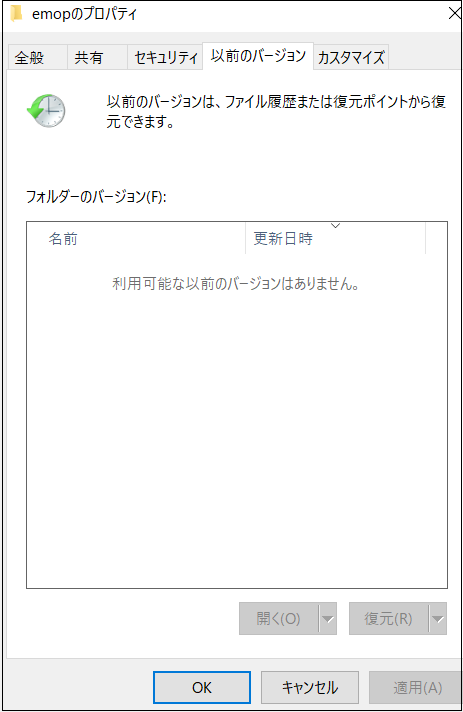The width and height of the screenshot is (463, 712).
Task: Expand the 復元(R) dropdown arrow
Action: tap(438, 618)
